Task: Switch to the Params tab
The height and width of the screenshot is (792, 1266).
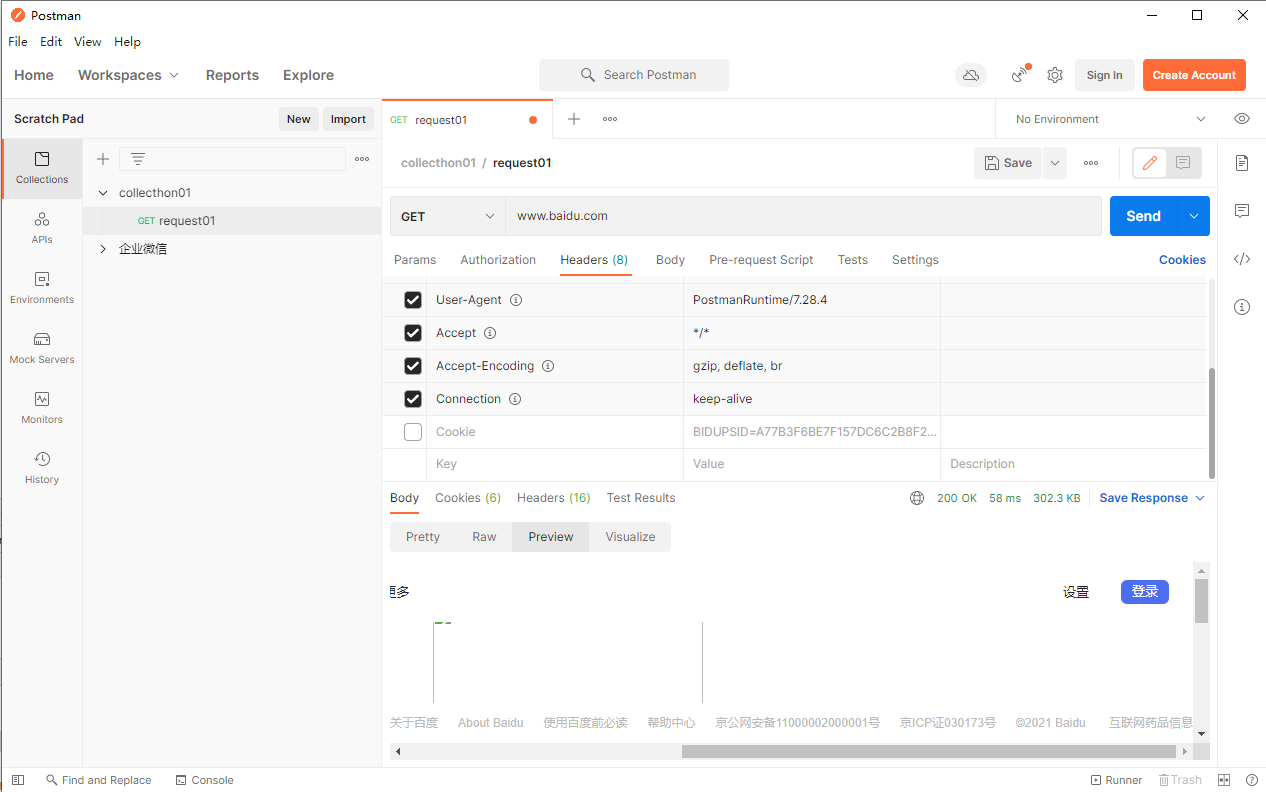Action: (415, 260)
